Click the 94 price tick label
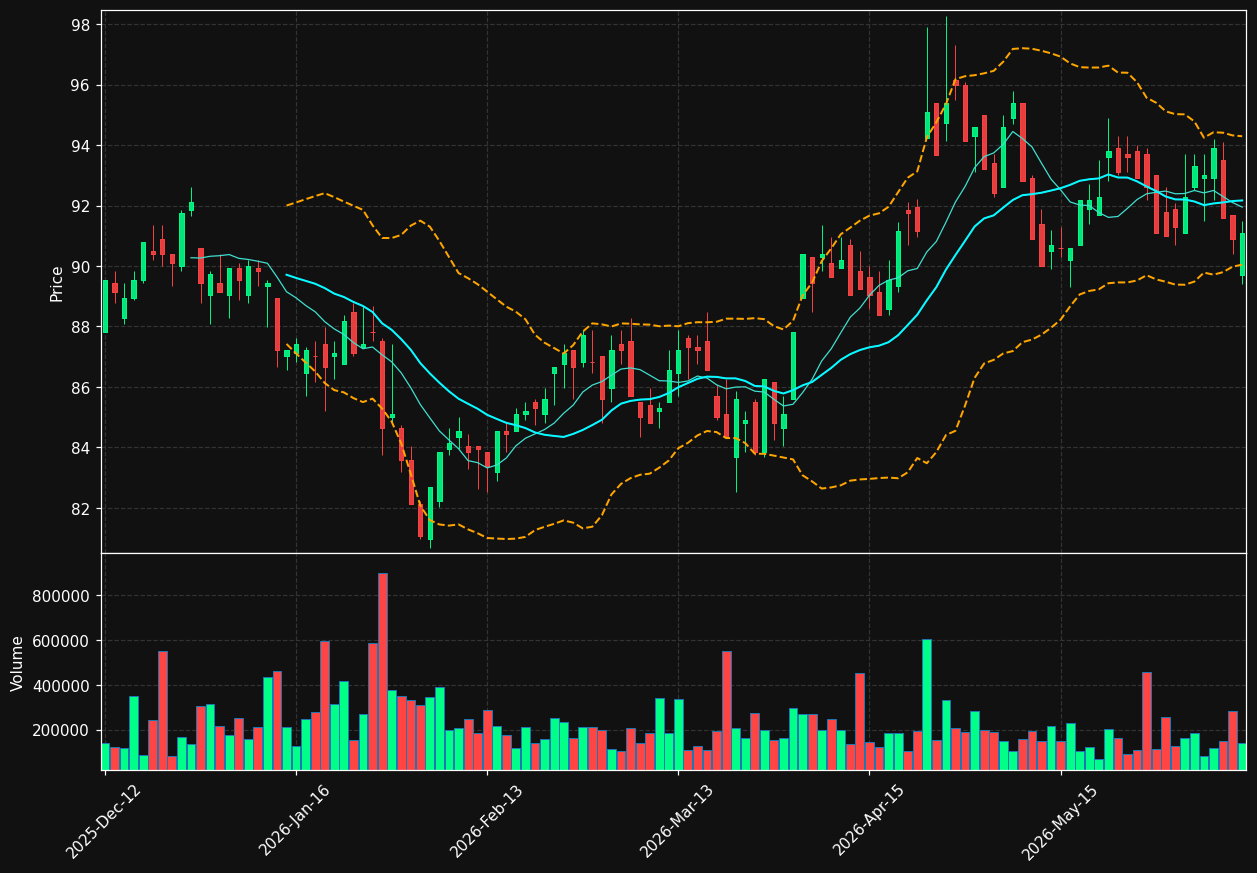This screenshot has width=1257, height=873. click(x=81, y=146)
